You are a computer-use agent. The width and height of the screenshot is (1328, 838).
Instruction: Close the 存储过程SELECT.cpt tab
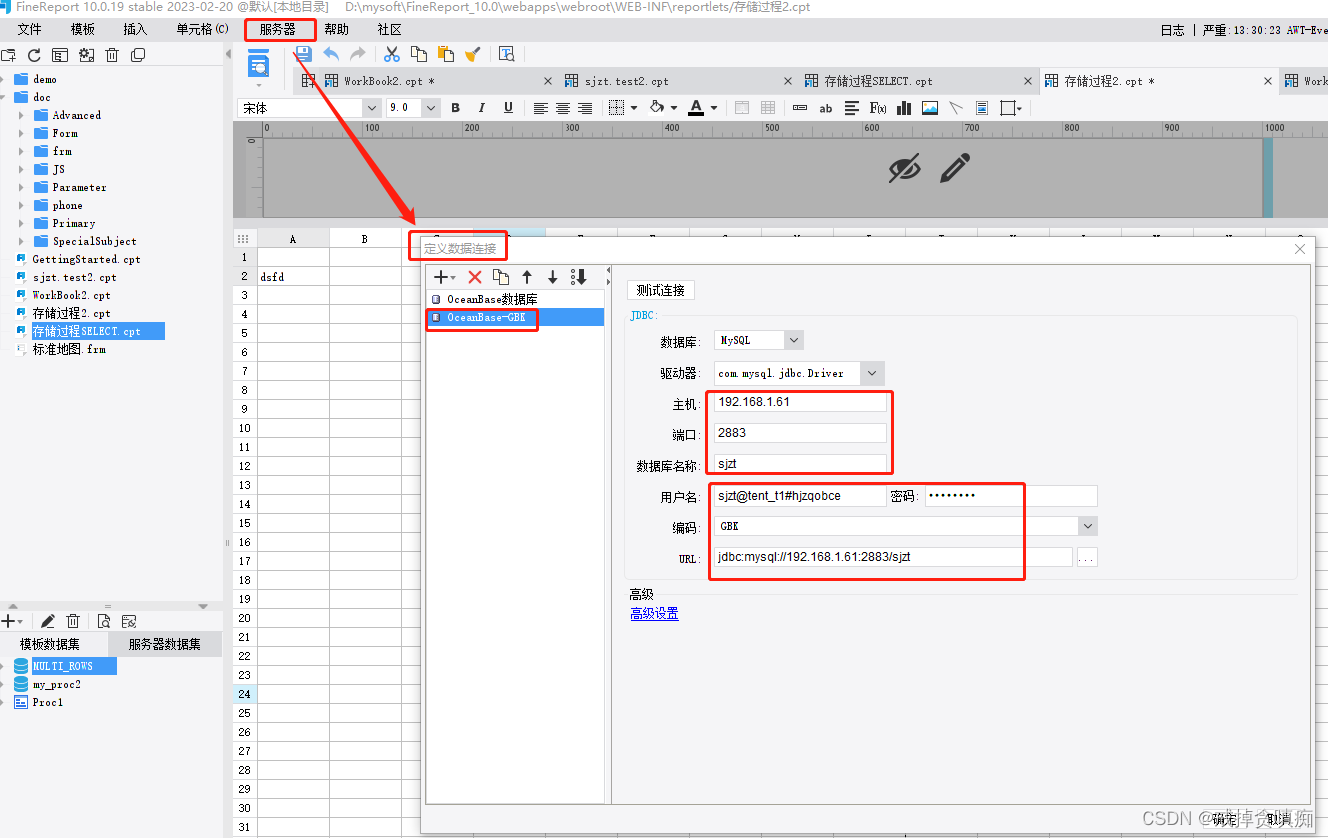click(1027, 81)
